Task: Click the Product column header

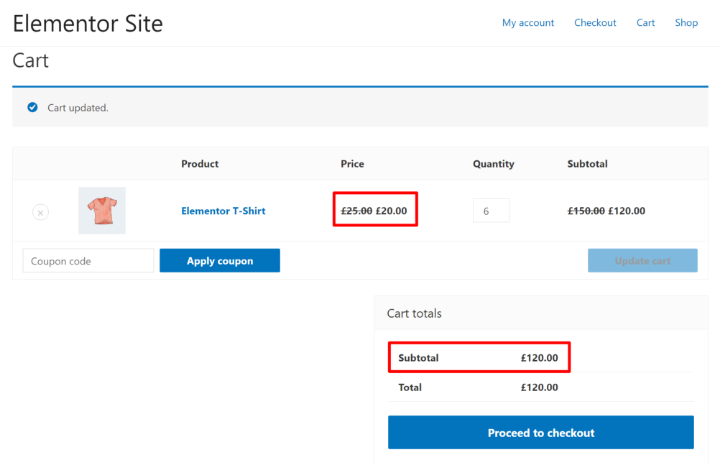Action: [200, 164]
